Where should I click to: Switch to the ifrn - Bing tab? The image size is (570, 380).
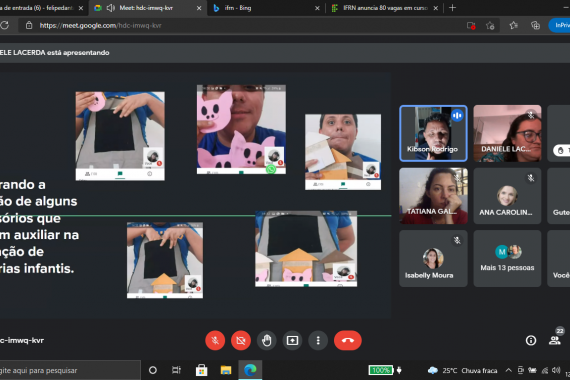point(266,8)
